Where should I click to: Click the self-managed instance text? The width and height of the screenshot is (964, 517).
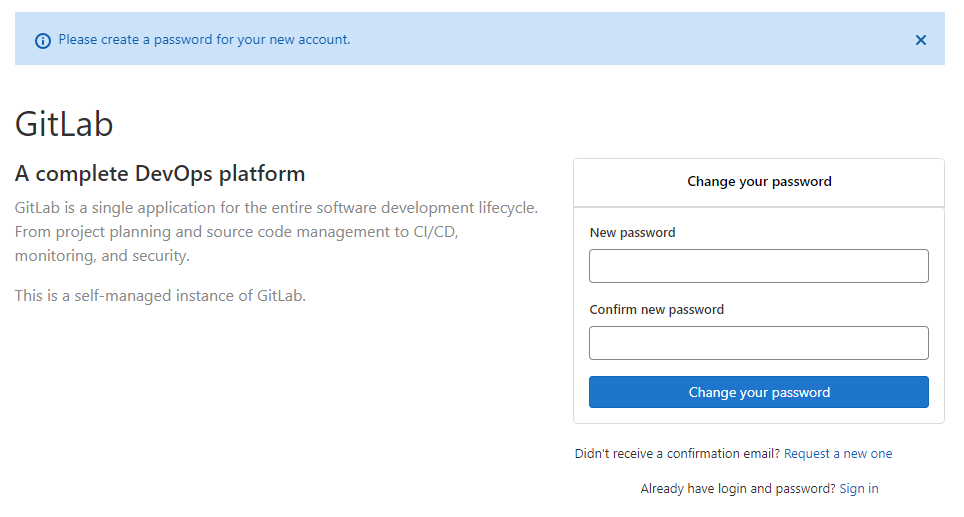coord(160,296)
